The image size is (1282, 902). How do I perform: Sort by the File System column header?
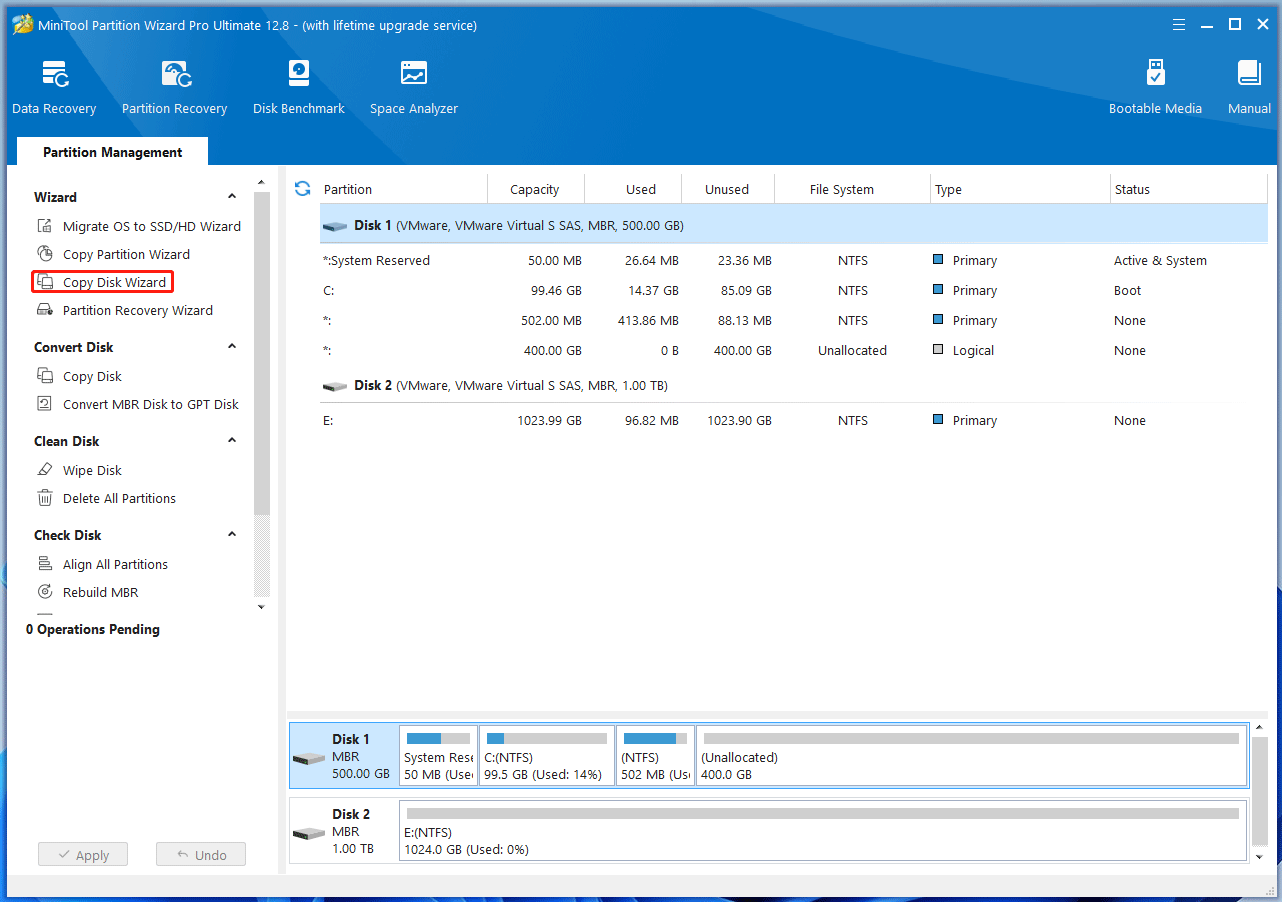click(x=854, y=189)
